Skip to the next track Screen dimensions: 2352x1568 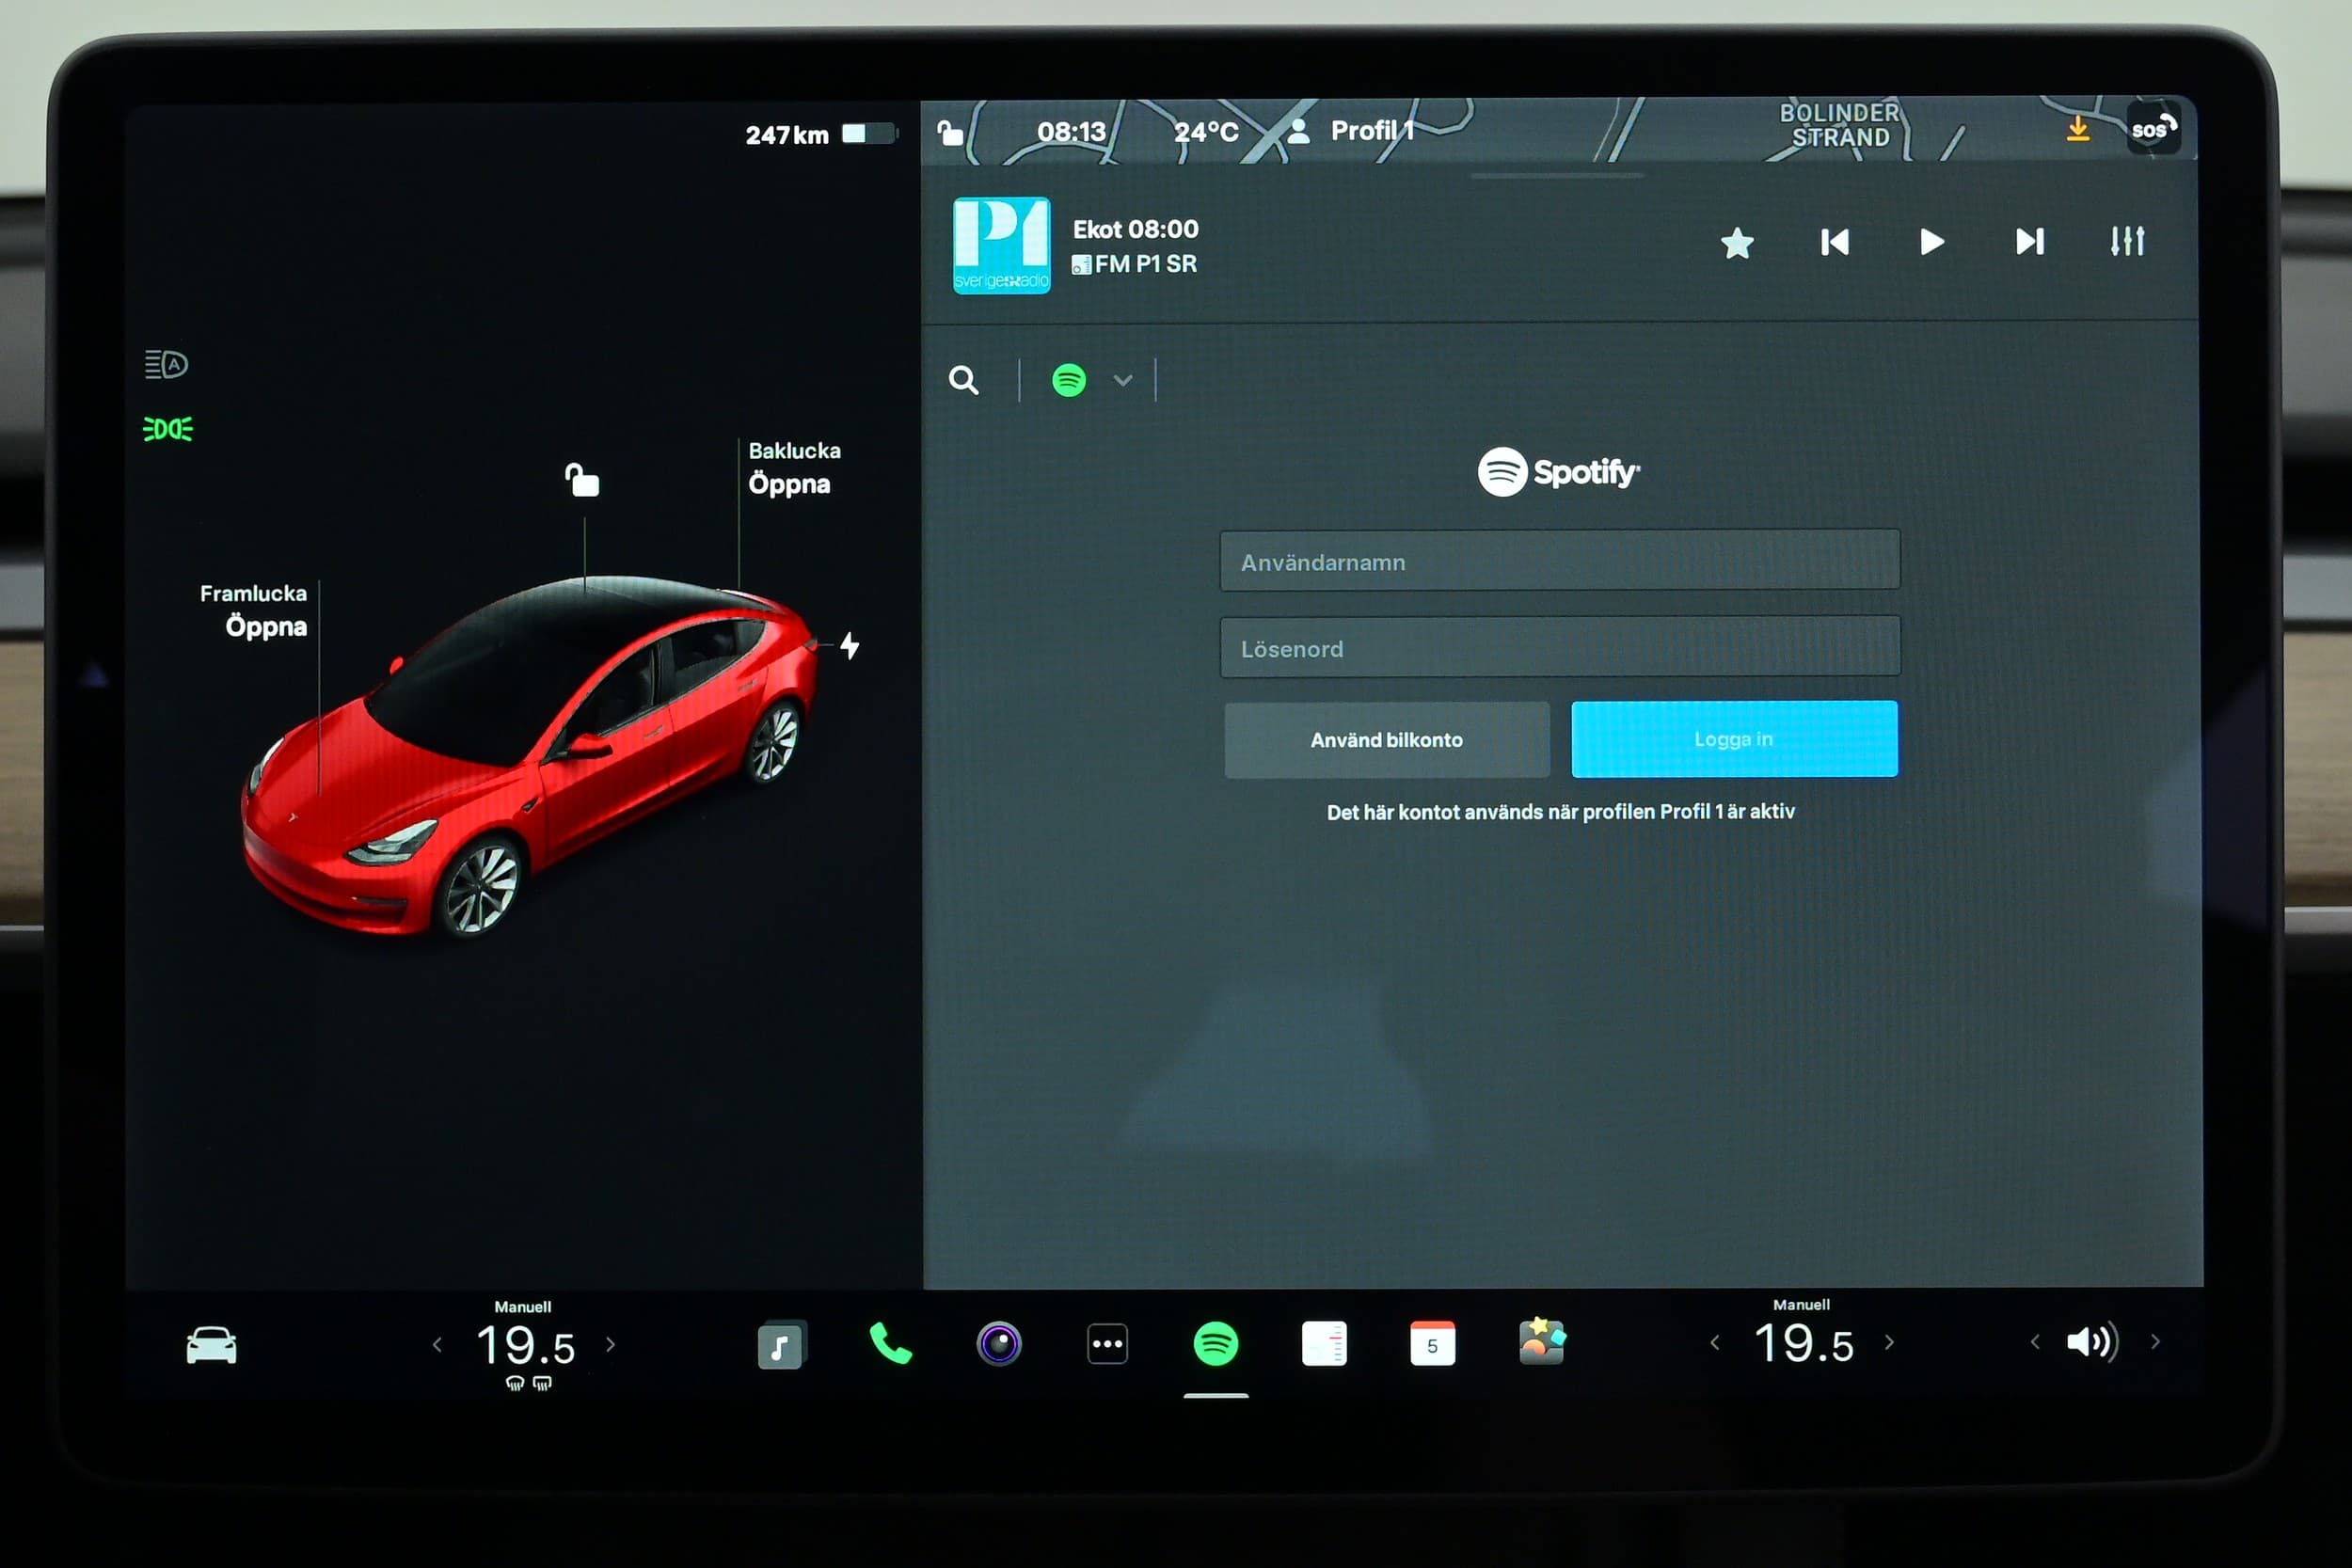[x=2030, y=242]
